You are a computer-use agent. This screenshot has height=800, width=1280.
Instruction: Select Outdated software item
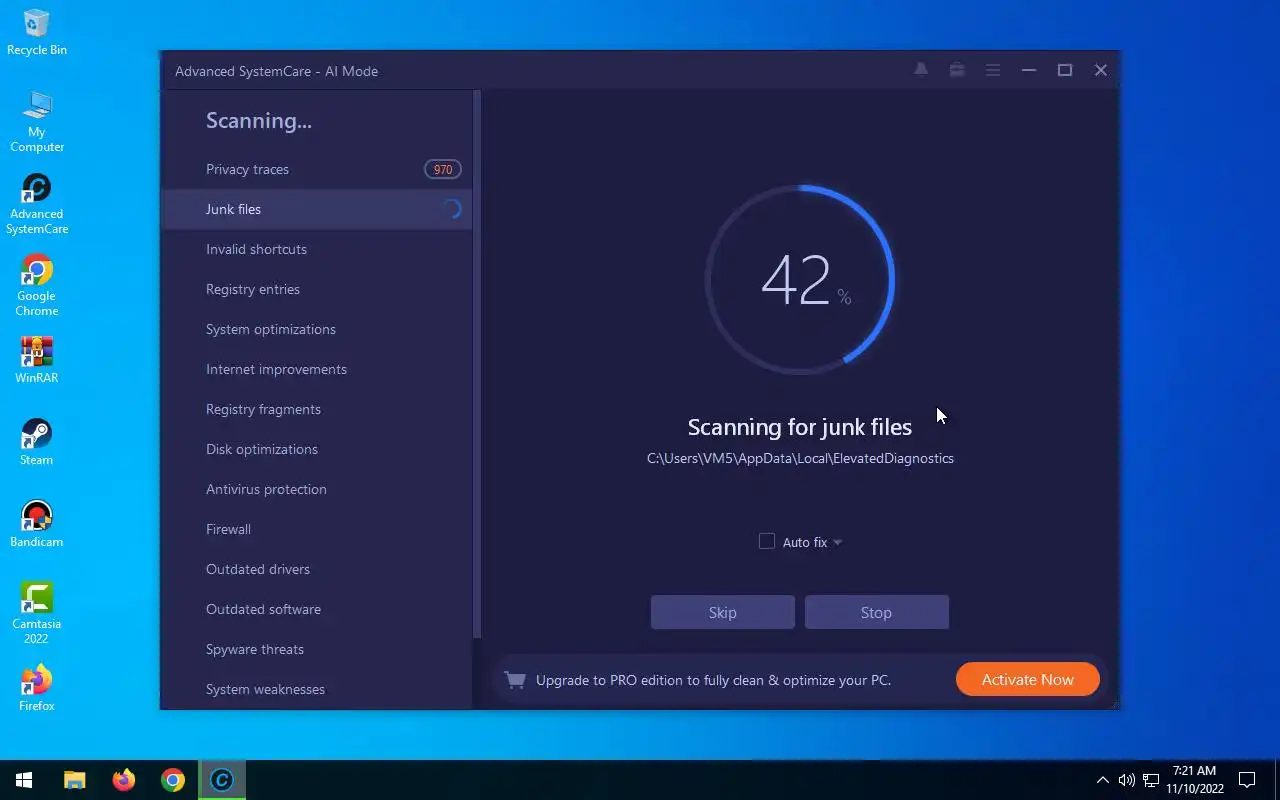[317, 609]
